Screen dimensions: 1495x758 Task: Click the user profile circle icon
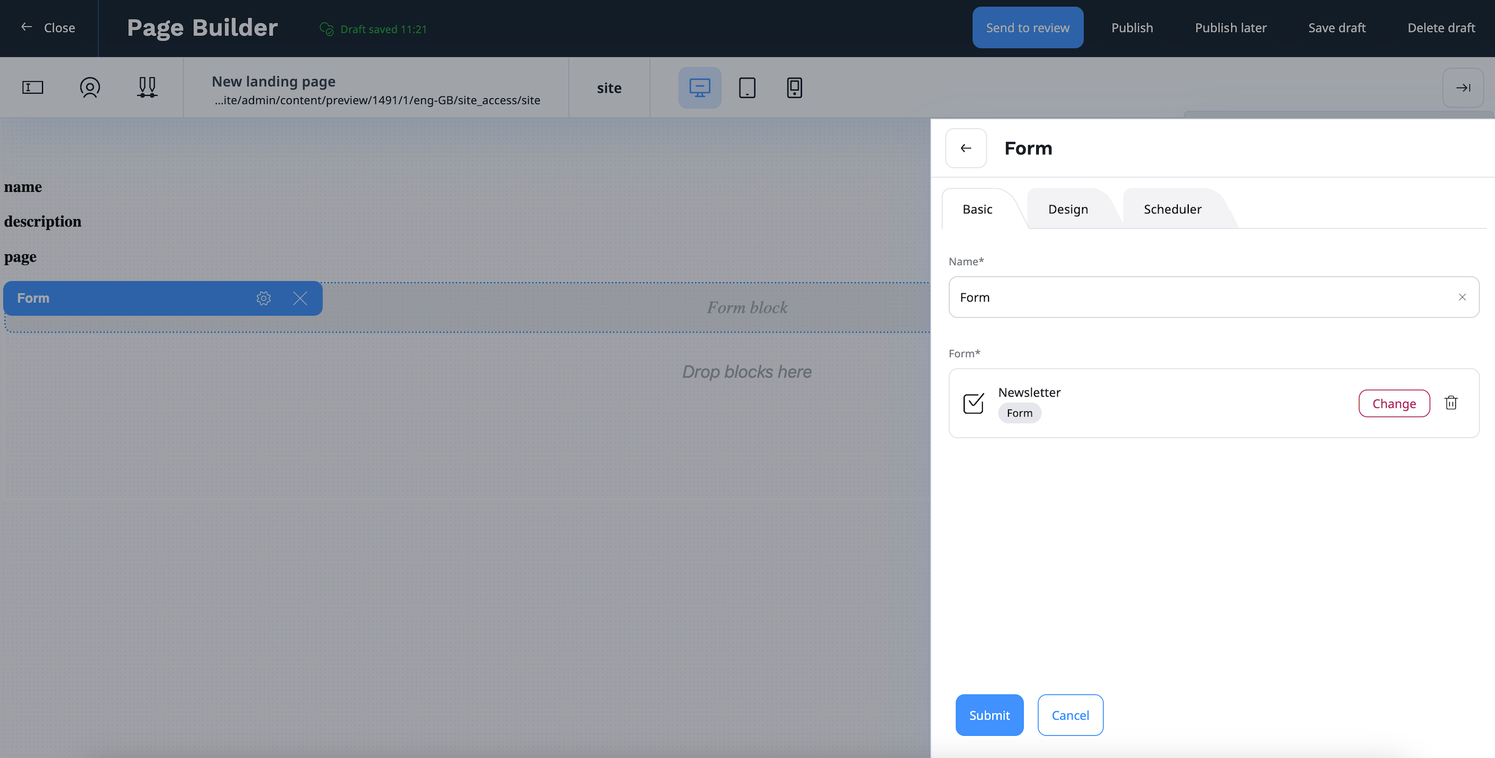point(90,88)
